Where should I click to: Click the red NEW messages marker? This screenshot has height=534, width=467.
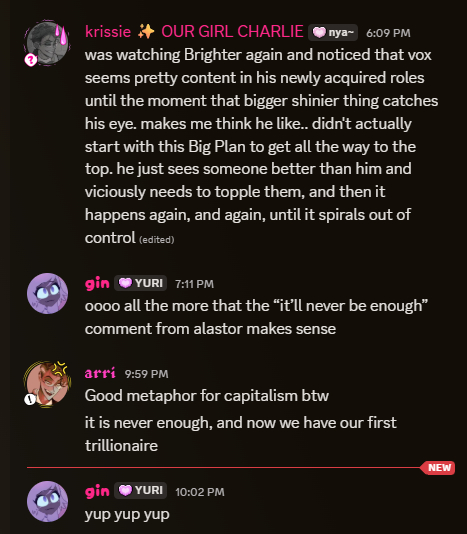point(439,468)
